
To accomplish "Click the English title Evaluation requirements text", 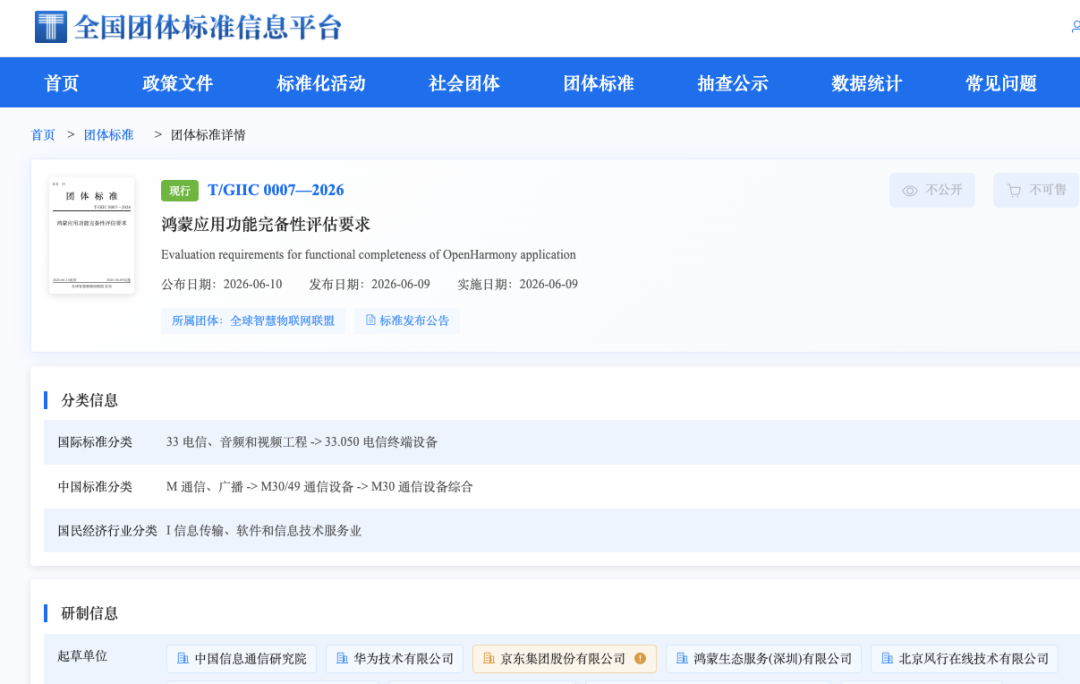I will pos(368,255).
